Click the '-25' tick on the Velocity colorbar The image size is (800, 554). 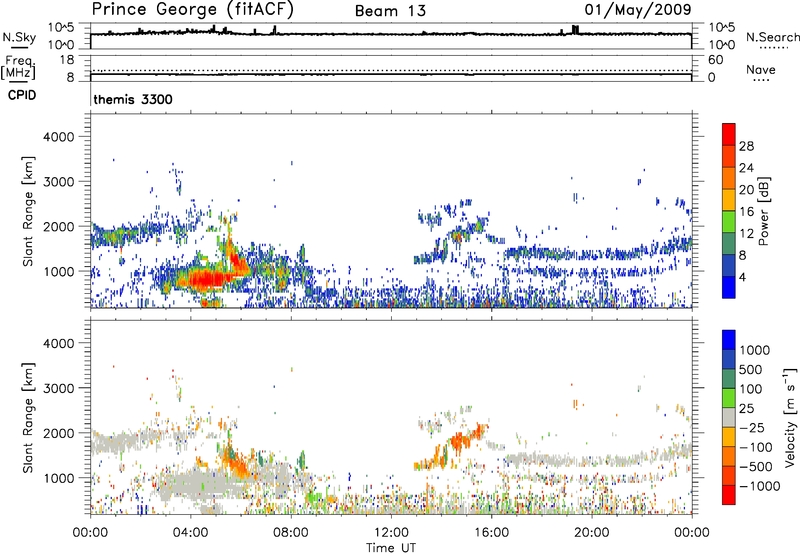click(752, 427)
